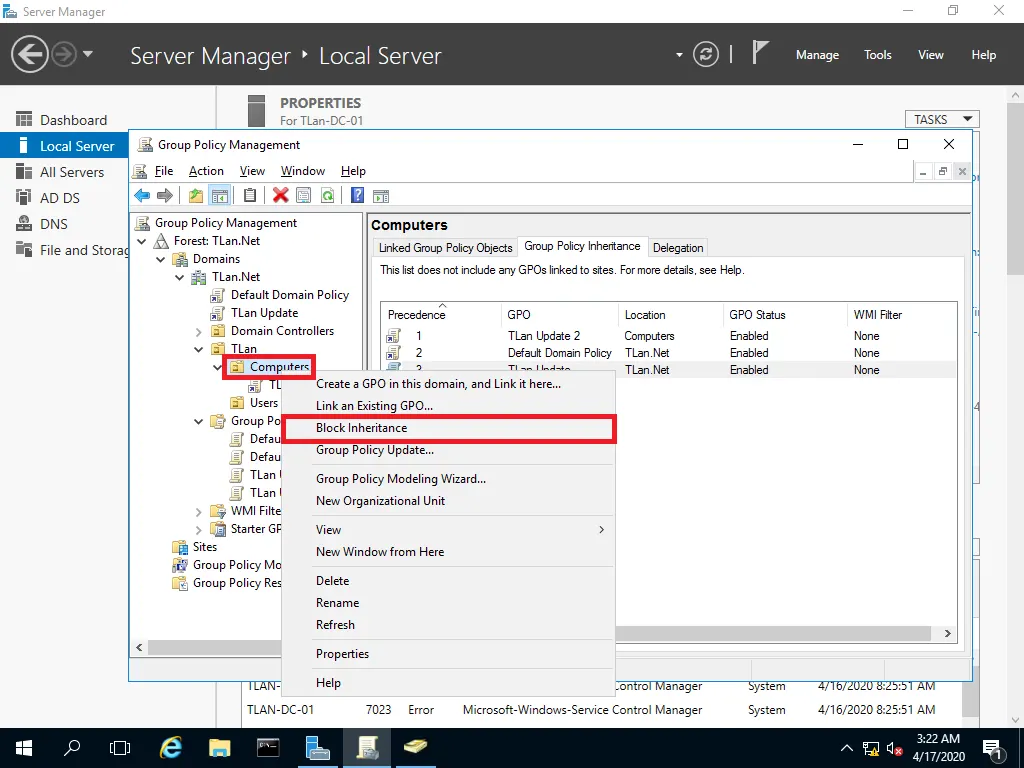Expand the Domain Controllers node
Viewport: 1024px width, 768px height.
(198, 331)
